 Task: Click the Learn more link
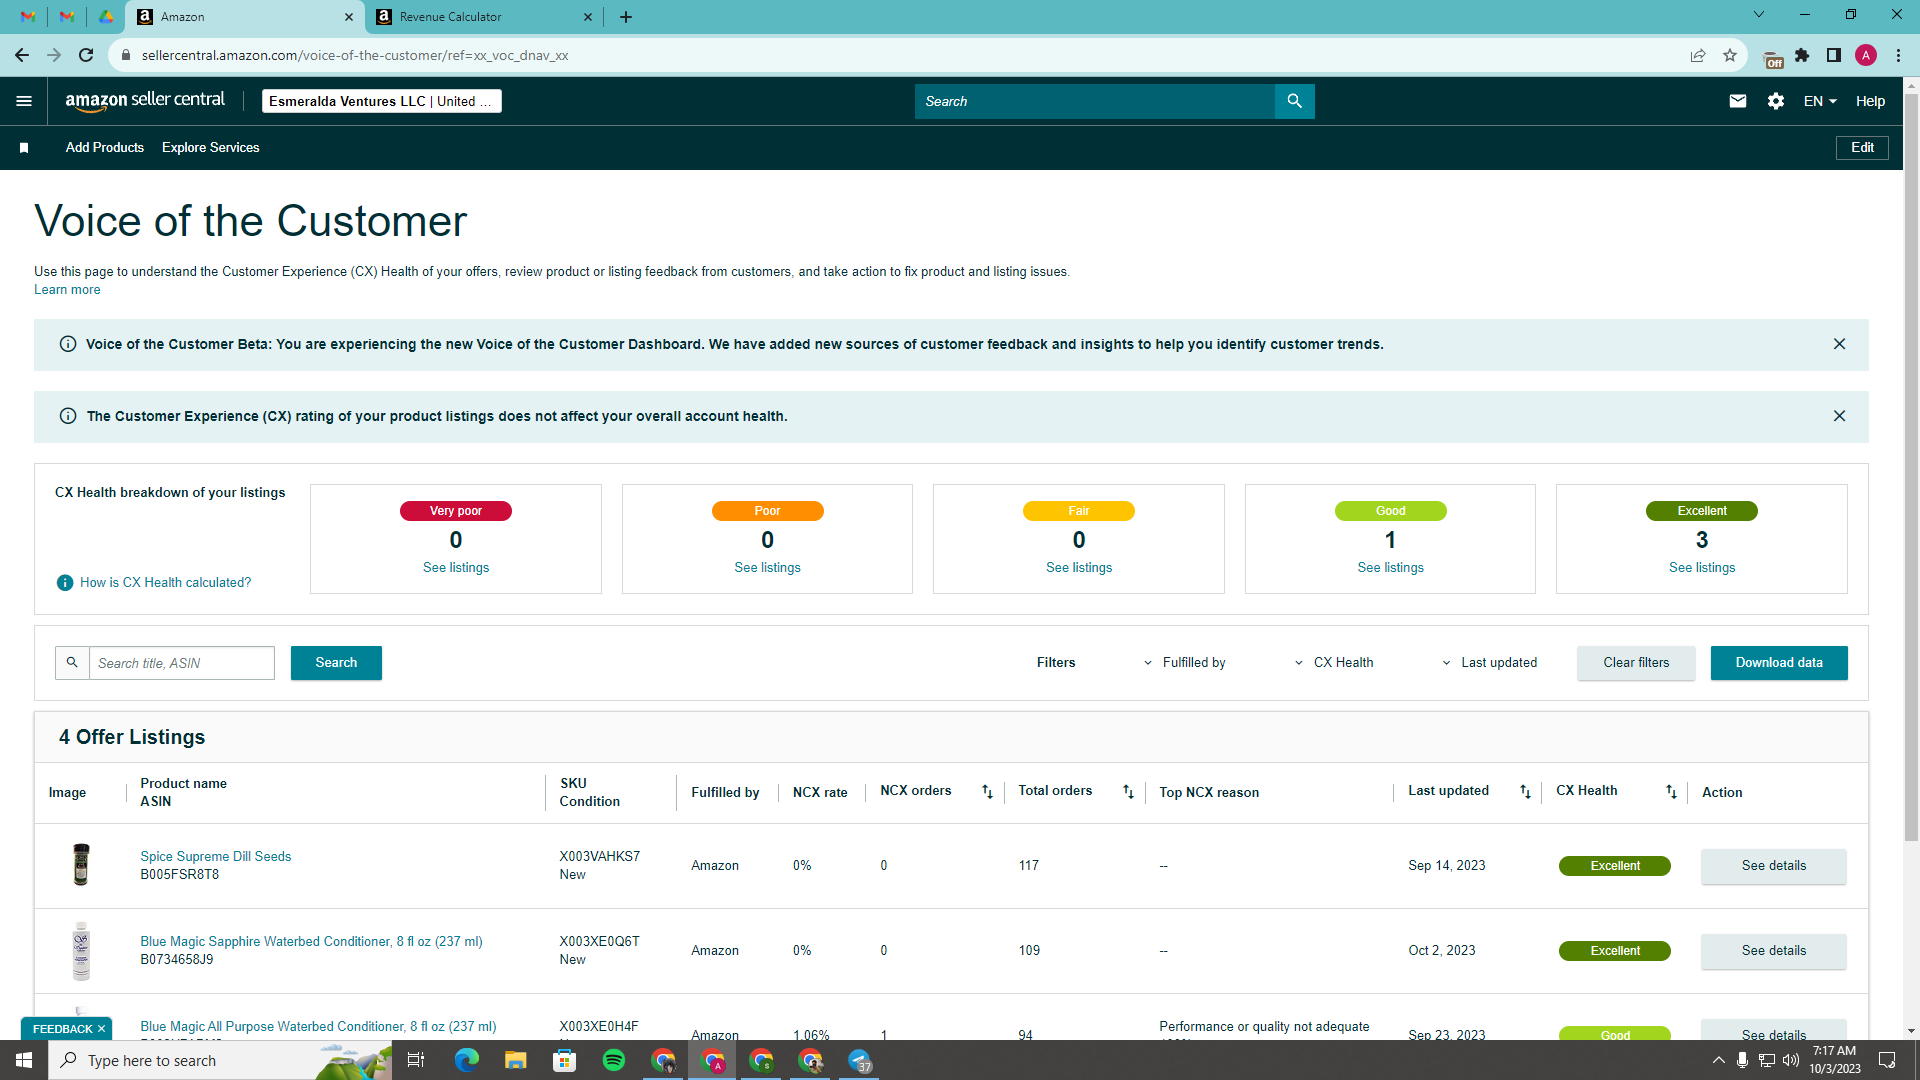(x=67, y=290)
